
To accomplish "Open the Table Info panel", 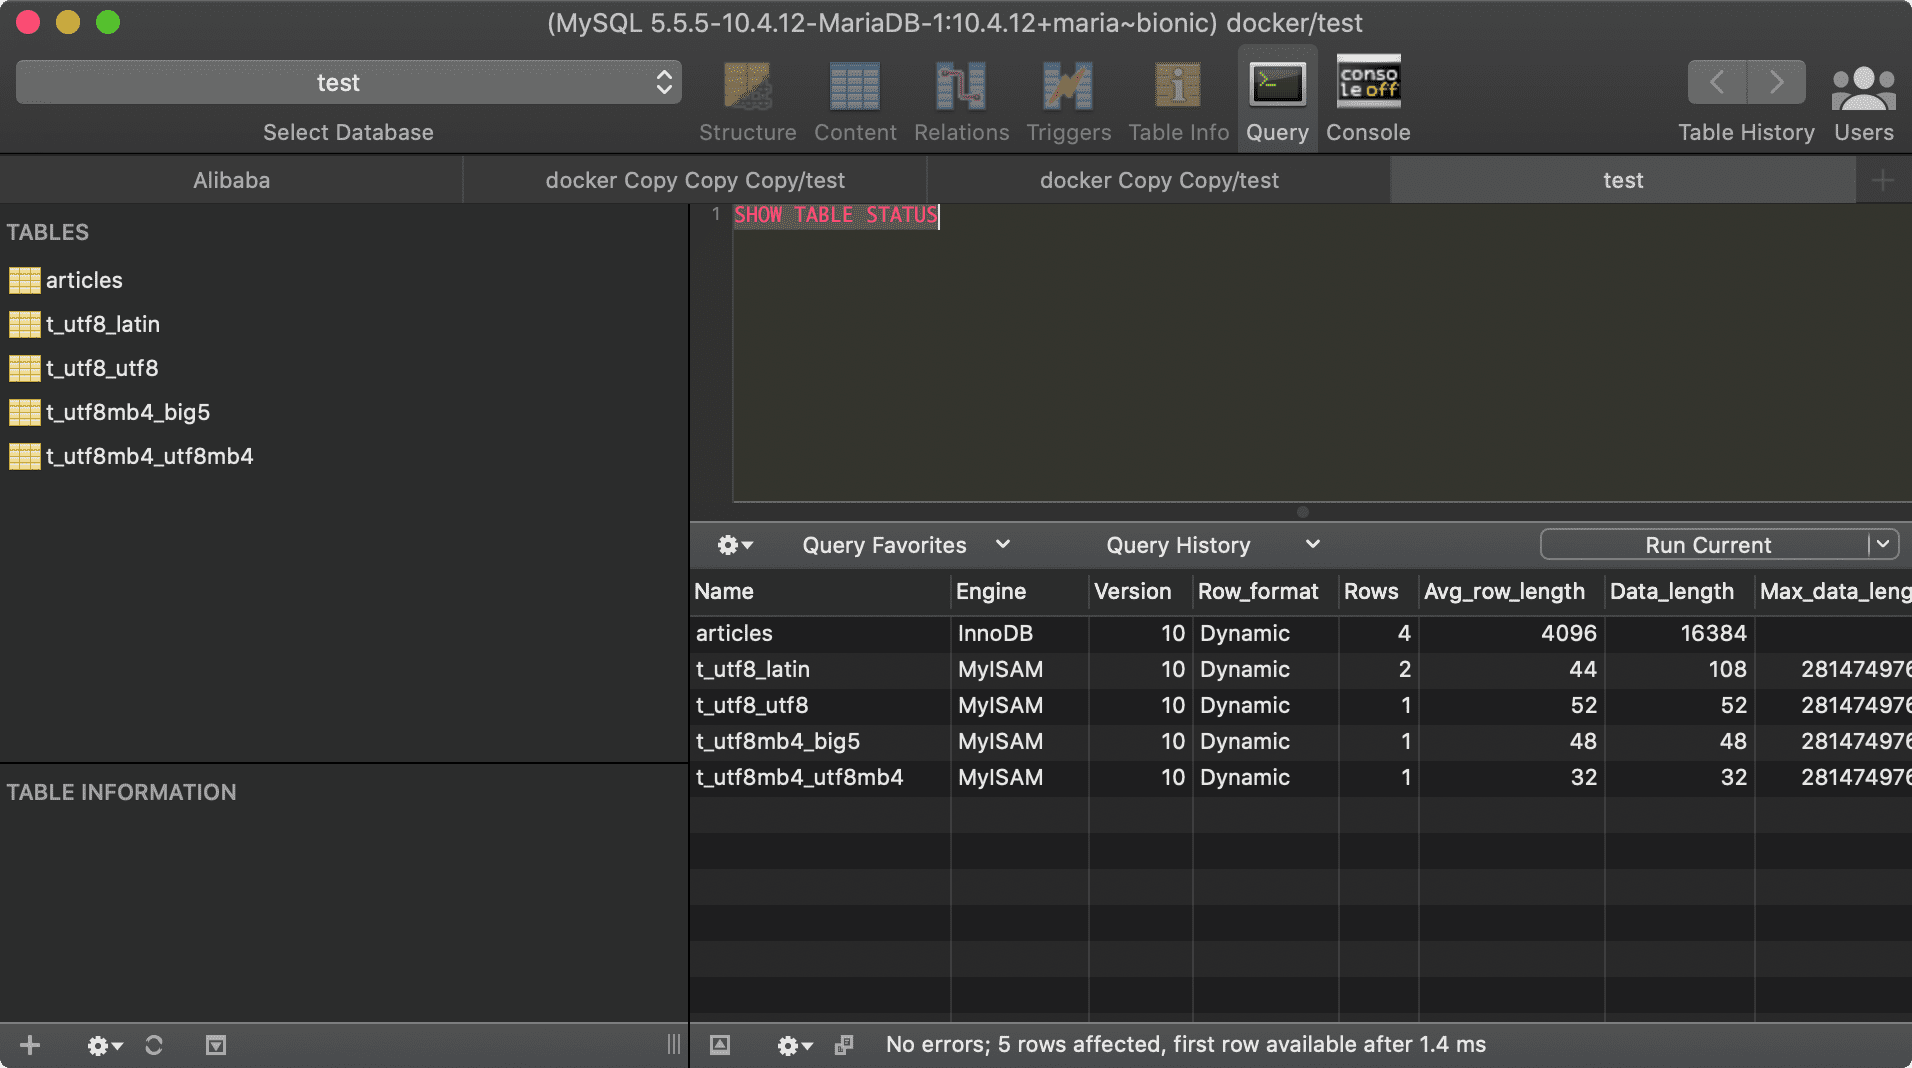I will click(x=1177, y=97).
